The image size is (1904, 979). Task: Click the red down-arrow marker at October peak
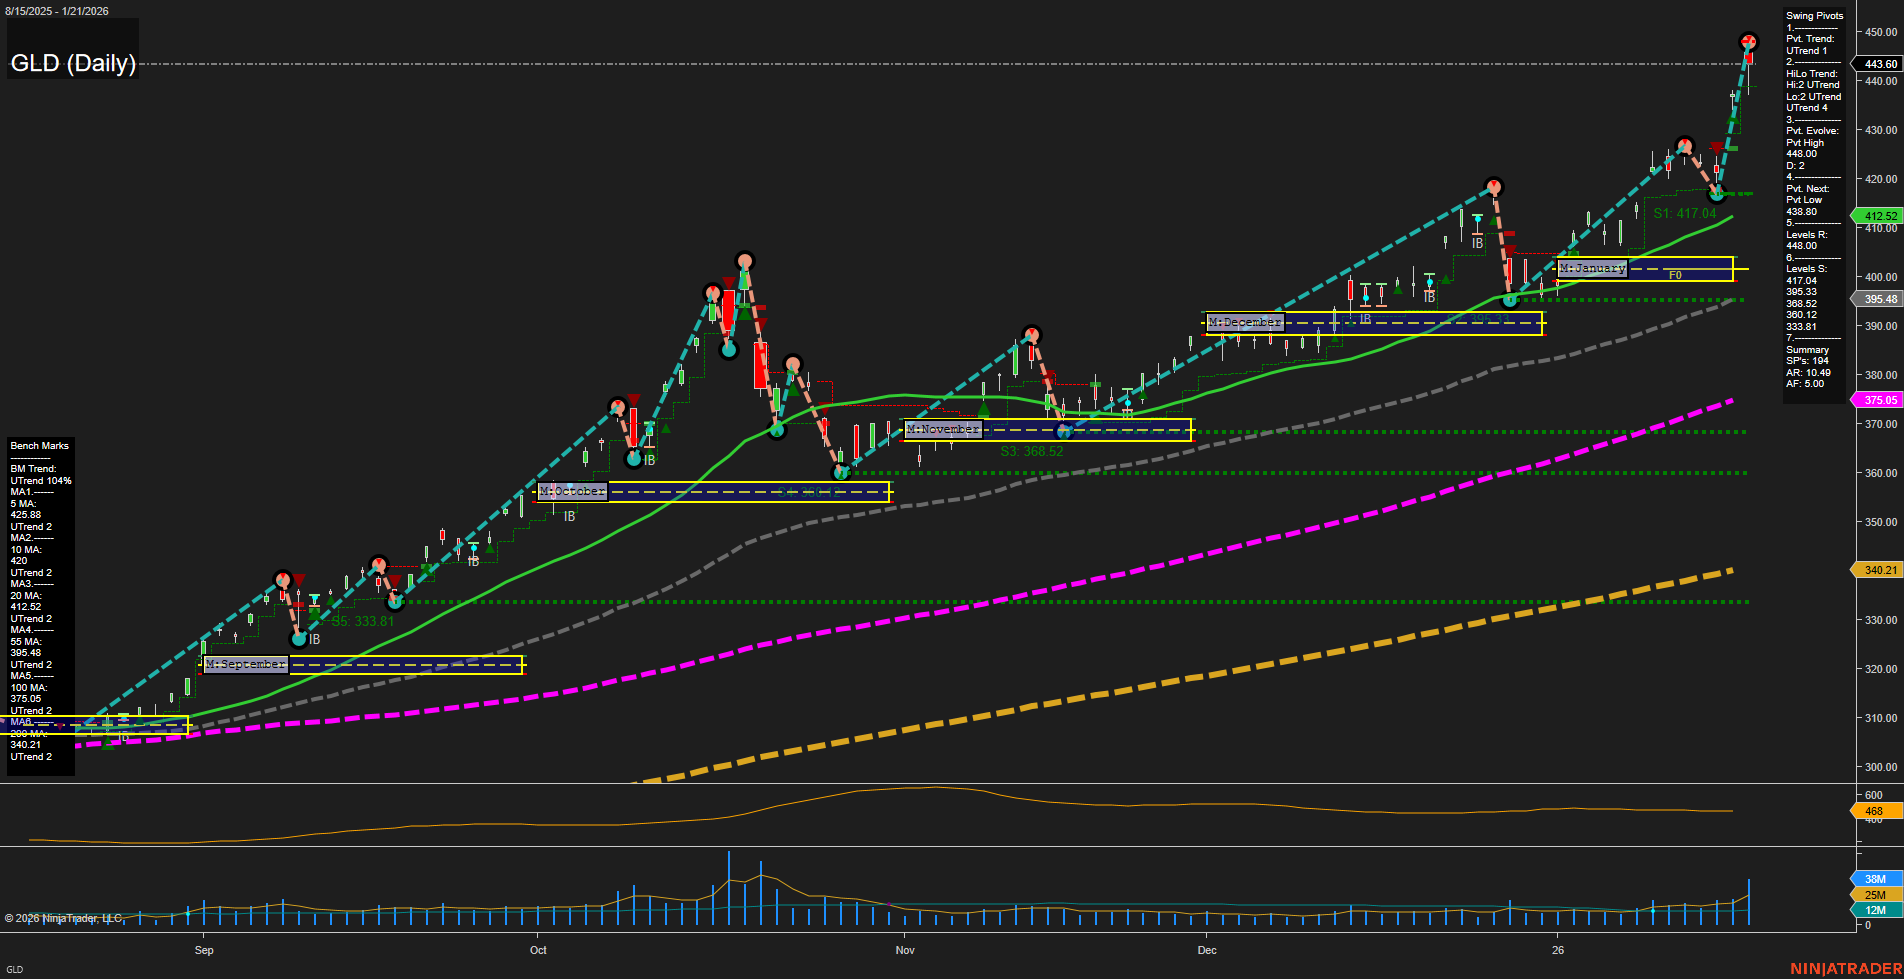click(x=727, y=282)
